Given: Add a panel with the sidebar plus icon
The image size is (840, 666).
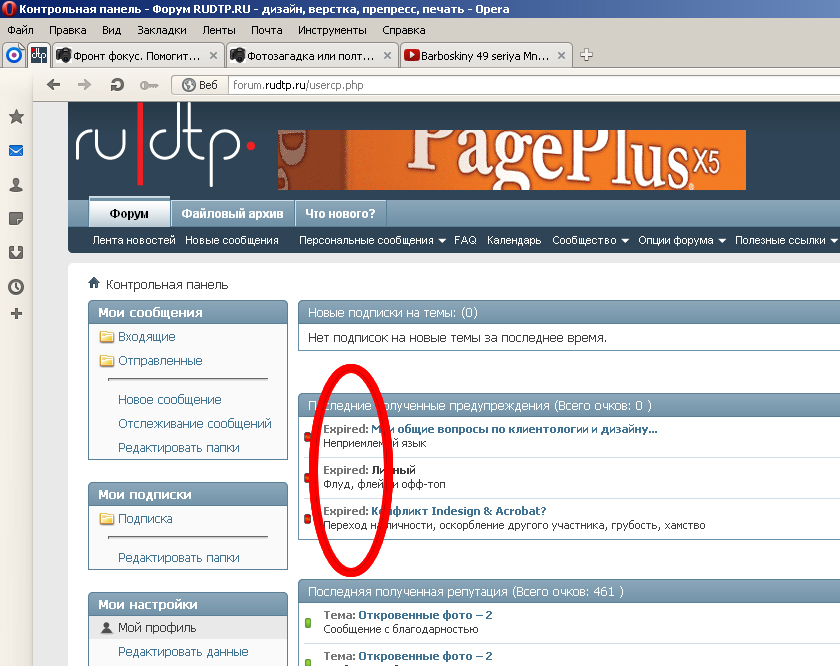Looking at the screenshot, I should coord(17,313).
